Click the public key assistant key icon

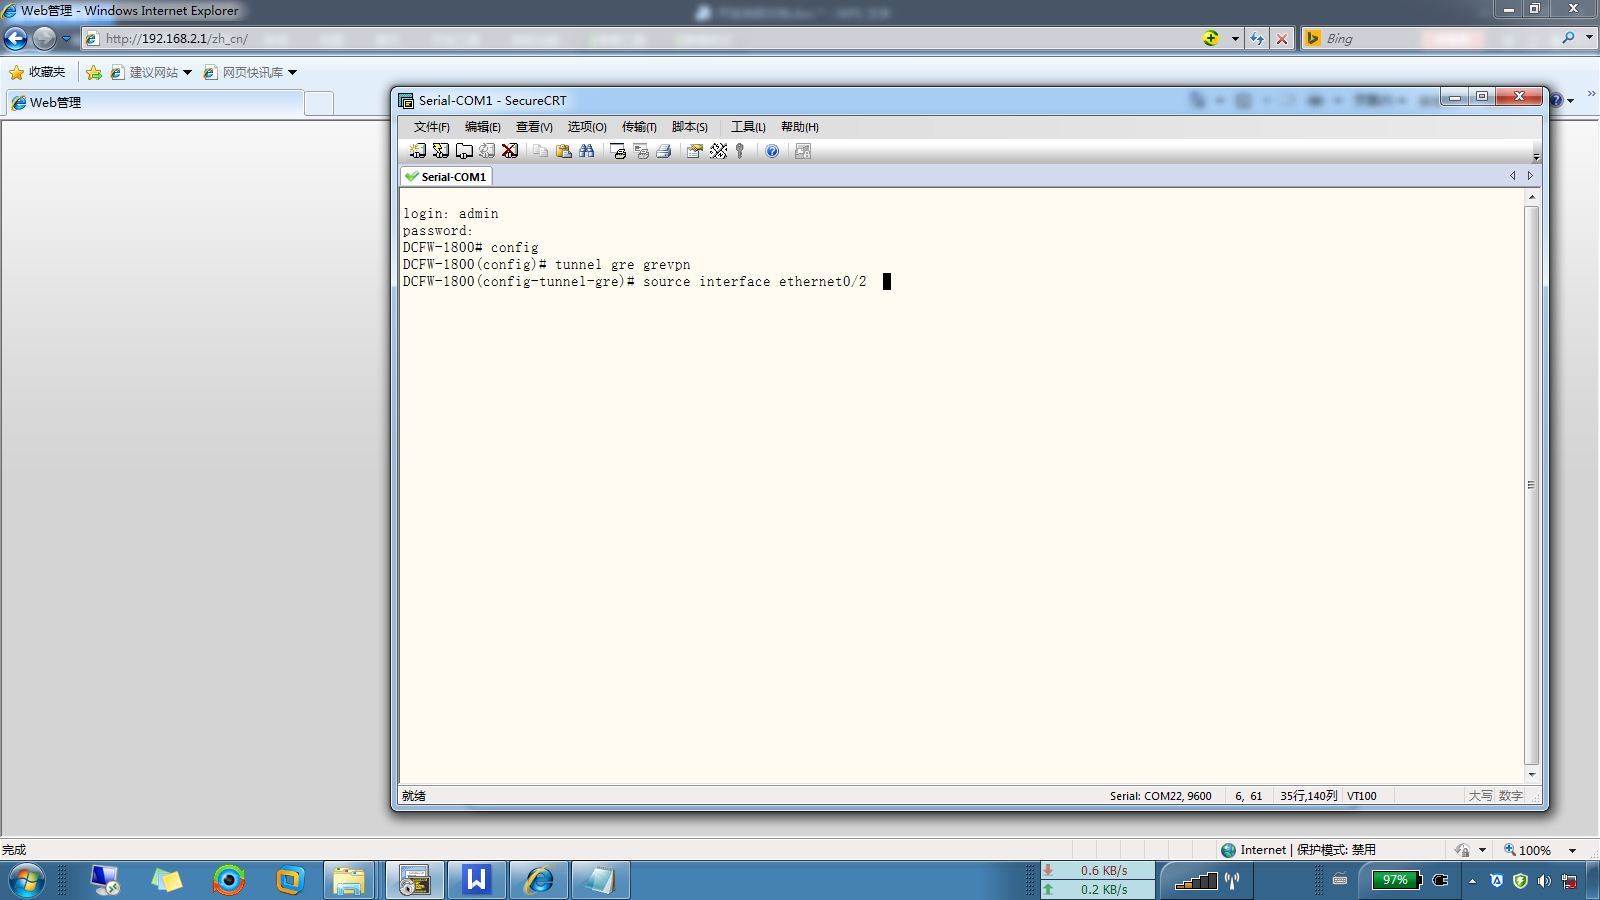[x=740, y=151]
